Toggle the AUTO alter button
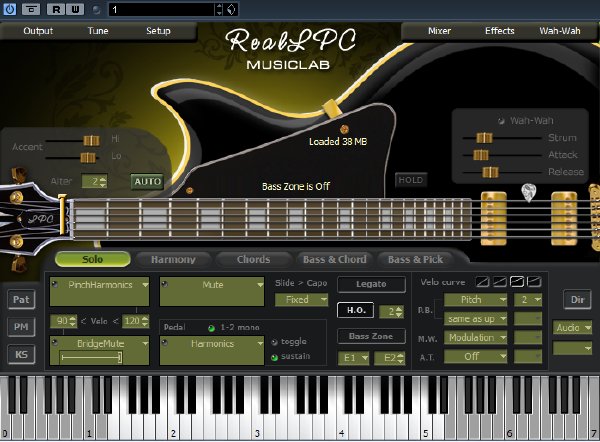The width and height of the screenshot is (600, 442). [x=147, y=181]
